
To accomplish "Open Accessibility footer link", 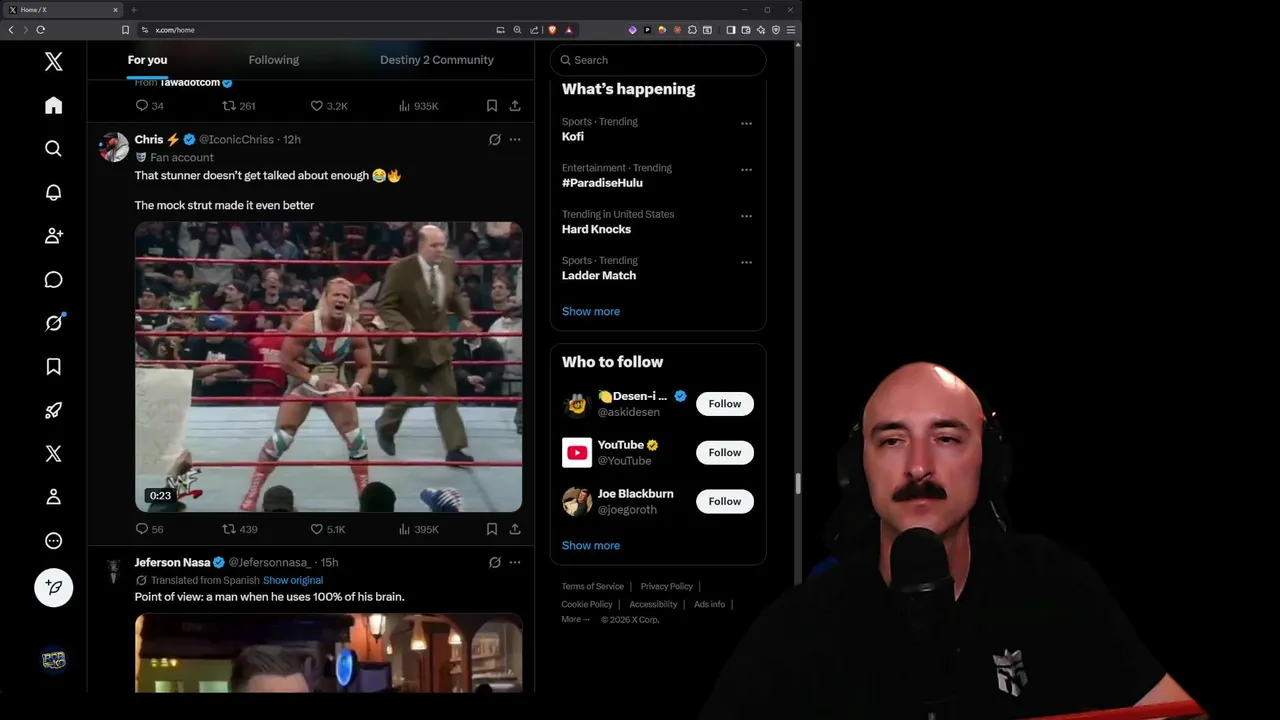I will (653, 604).
